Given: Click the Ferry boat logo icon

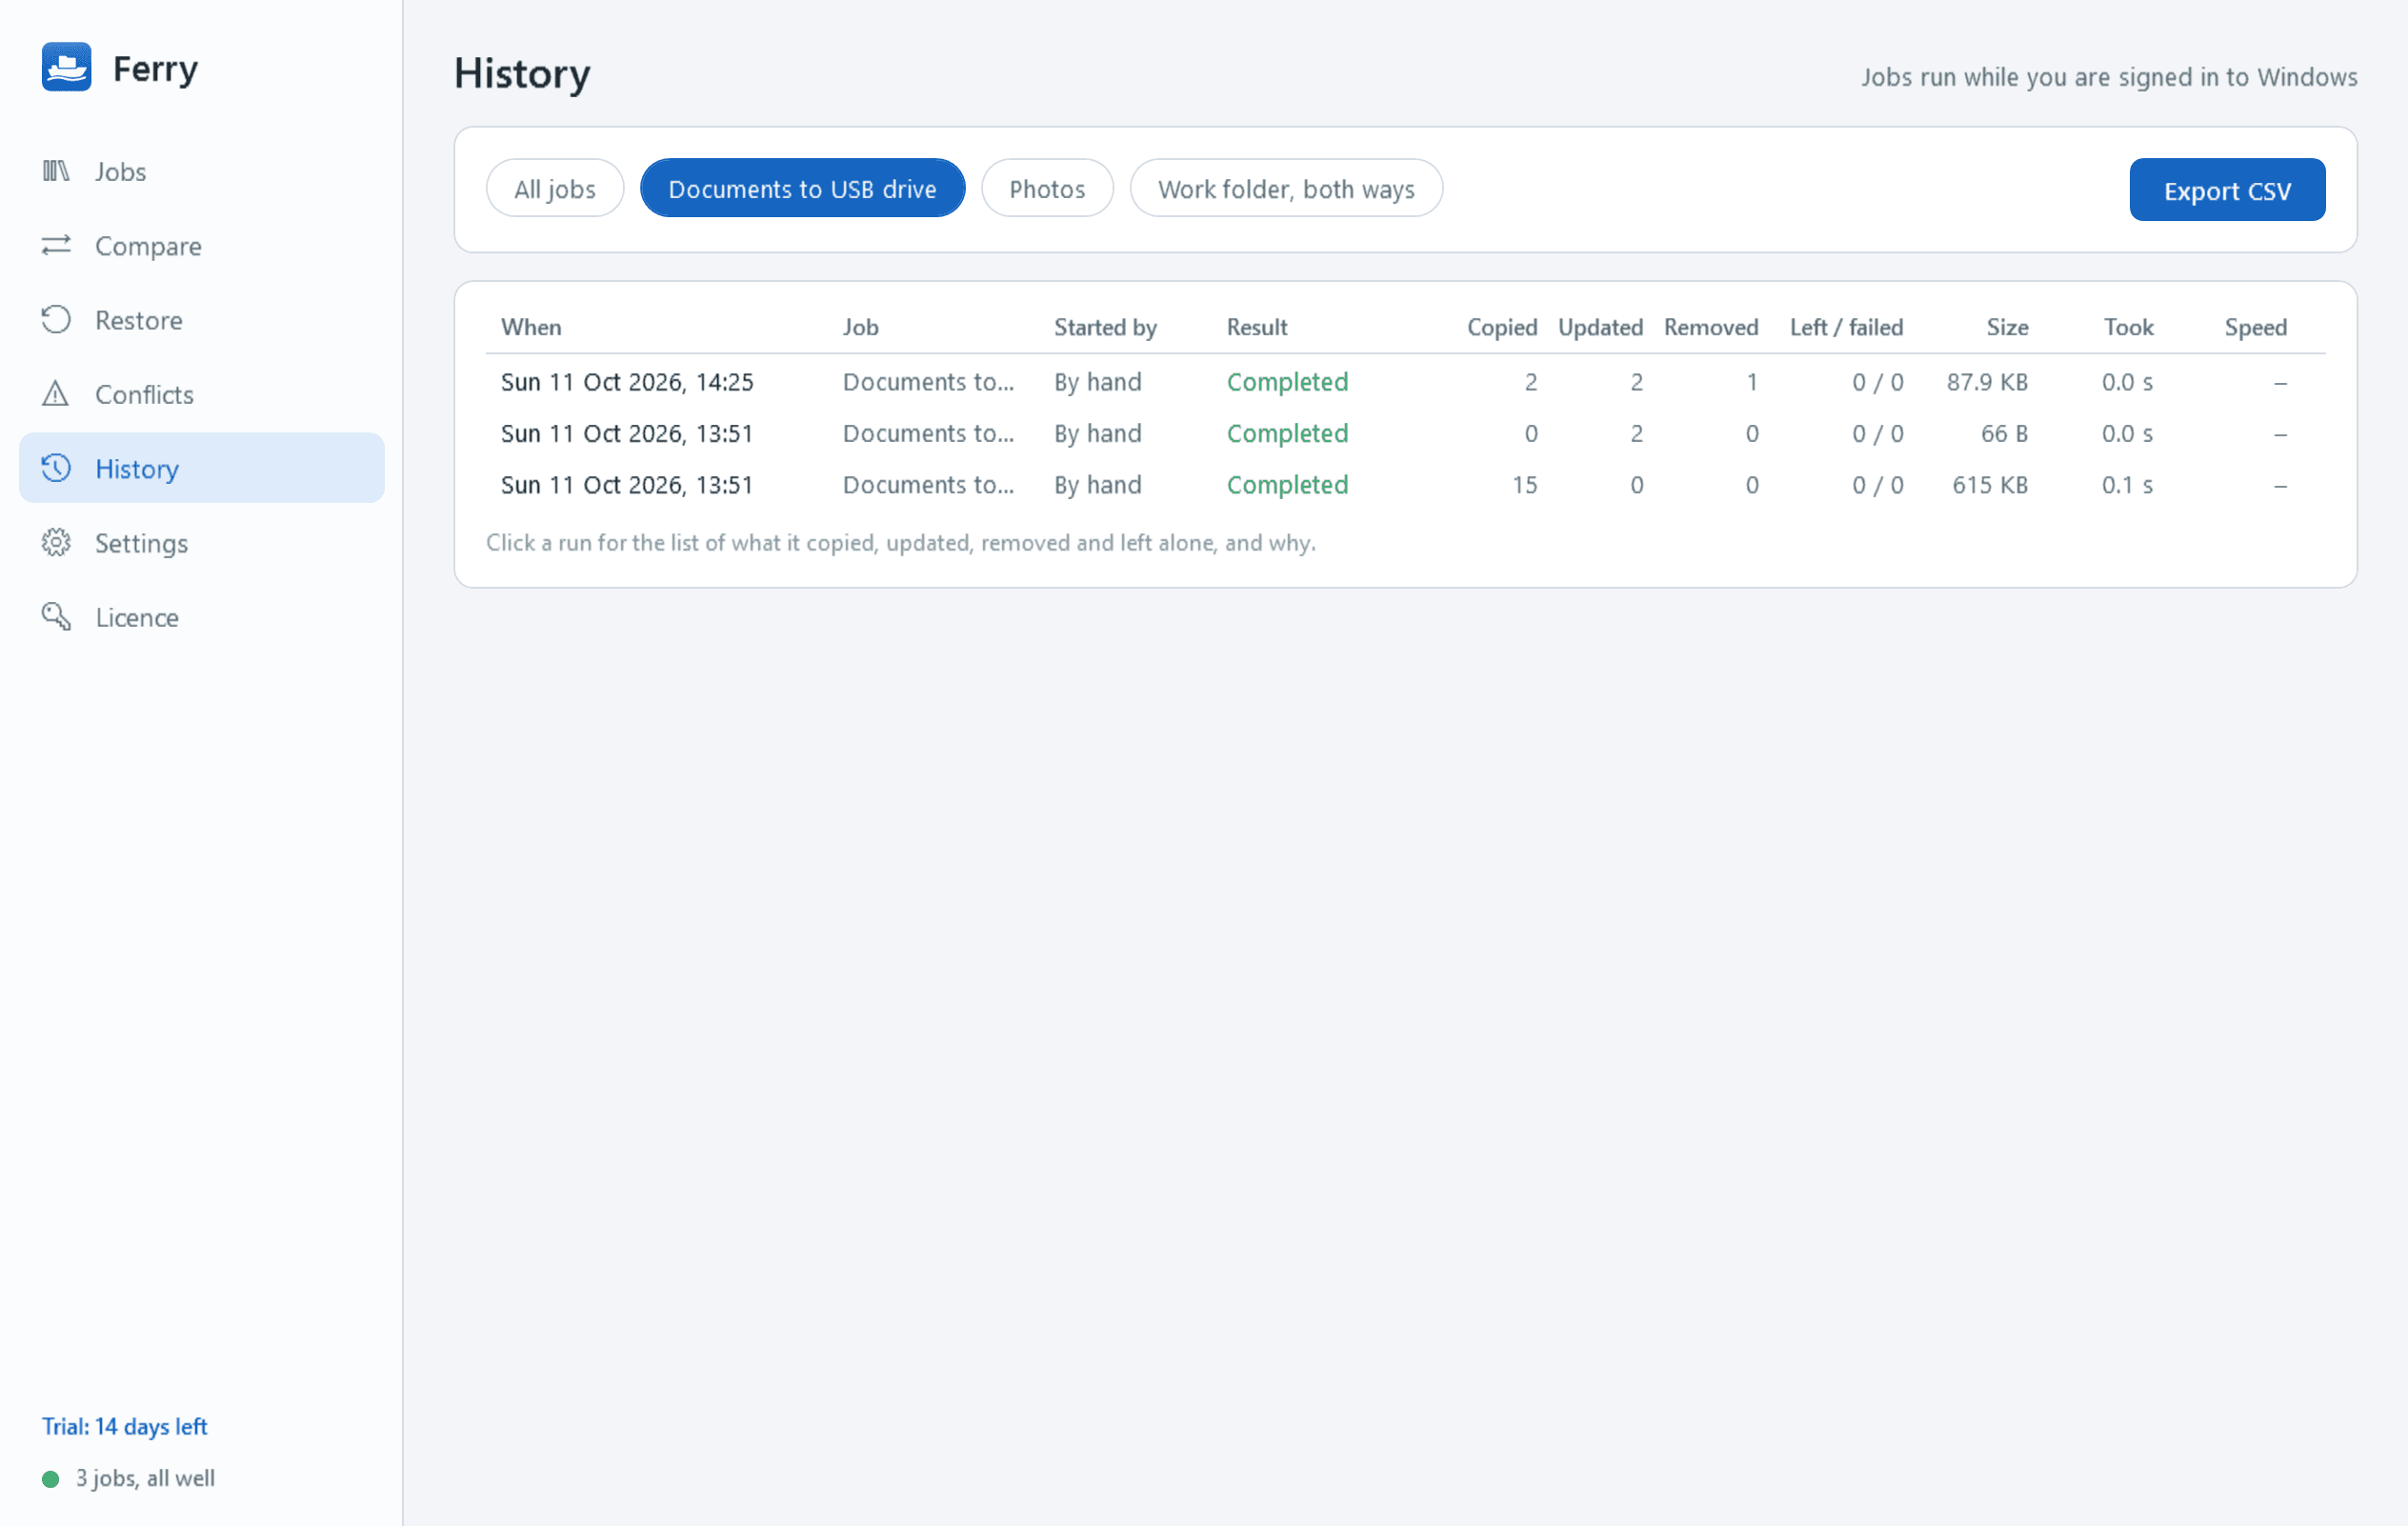Looking at the screenshot, I should (67, 67).
